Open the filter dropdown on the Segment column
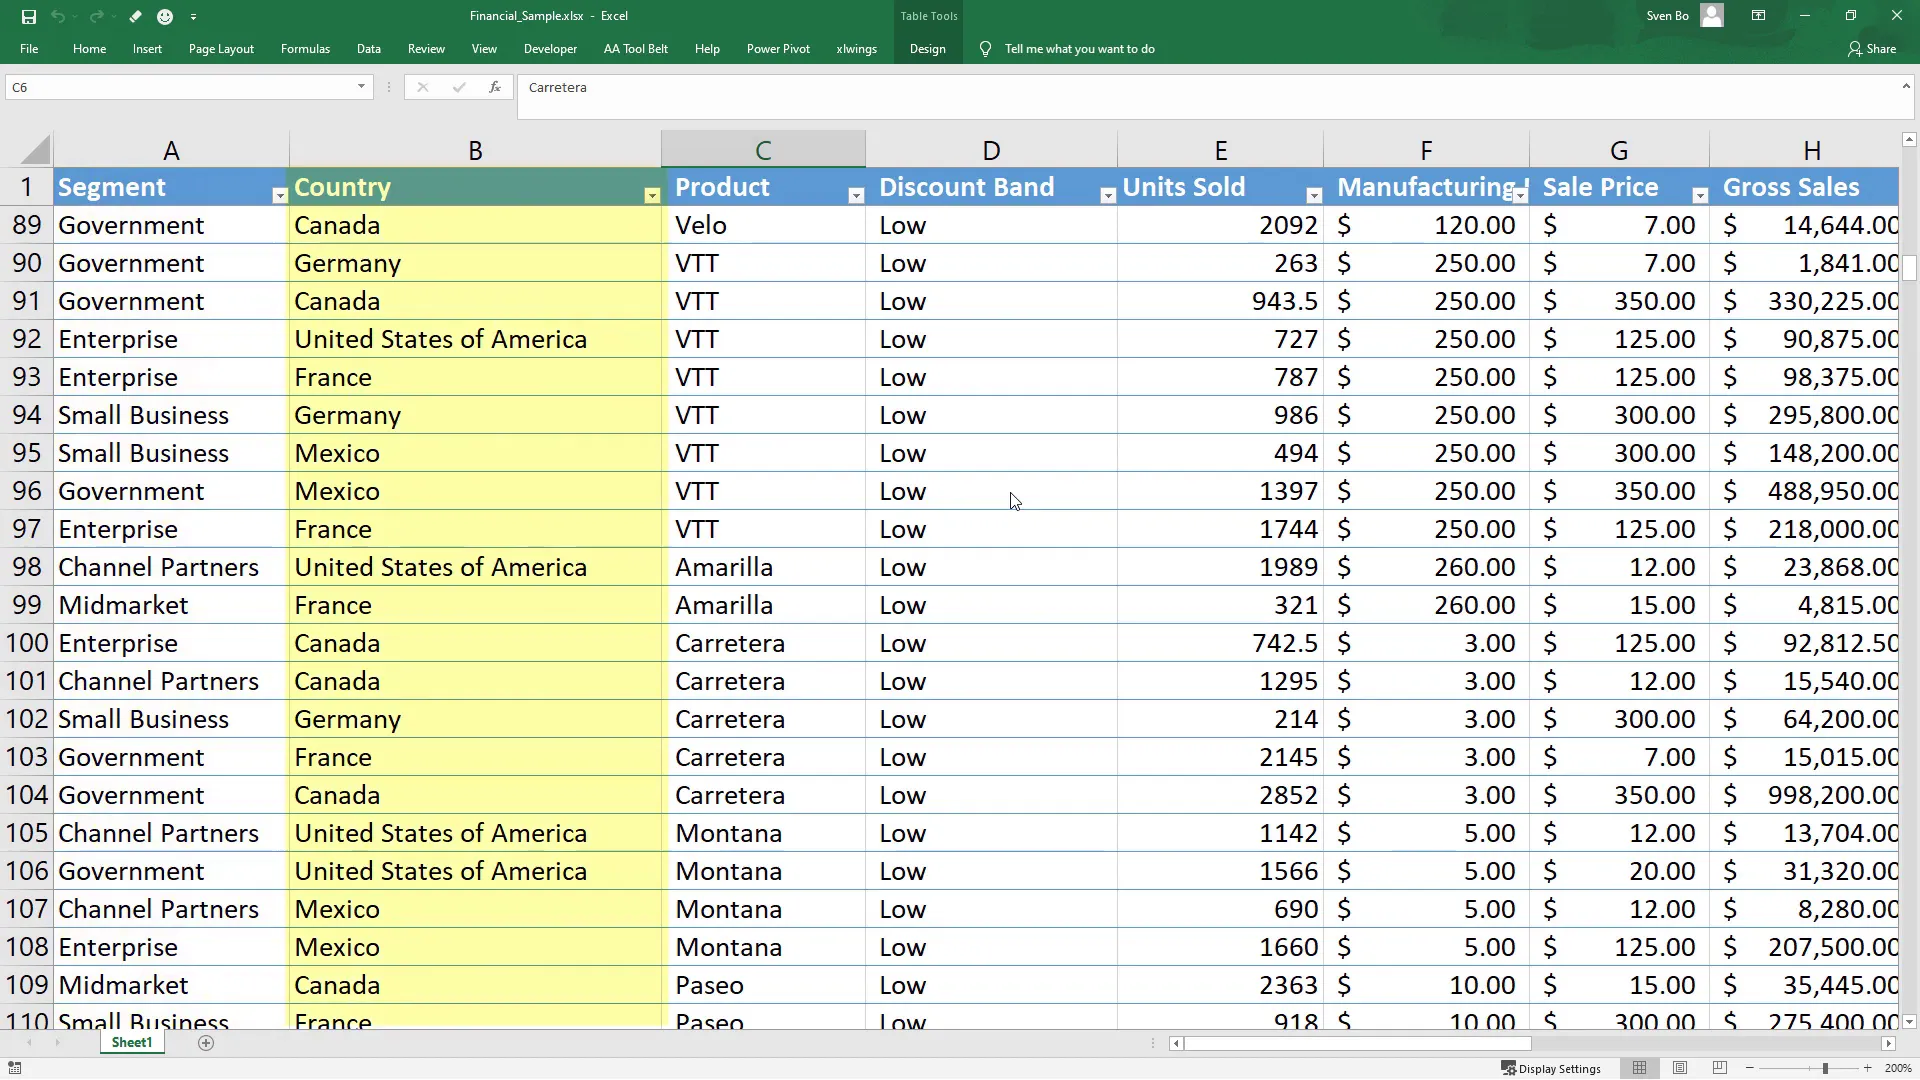This screenshot has width=1920, height=1080. (279, 196)
